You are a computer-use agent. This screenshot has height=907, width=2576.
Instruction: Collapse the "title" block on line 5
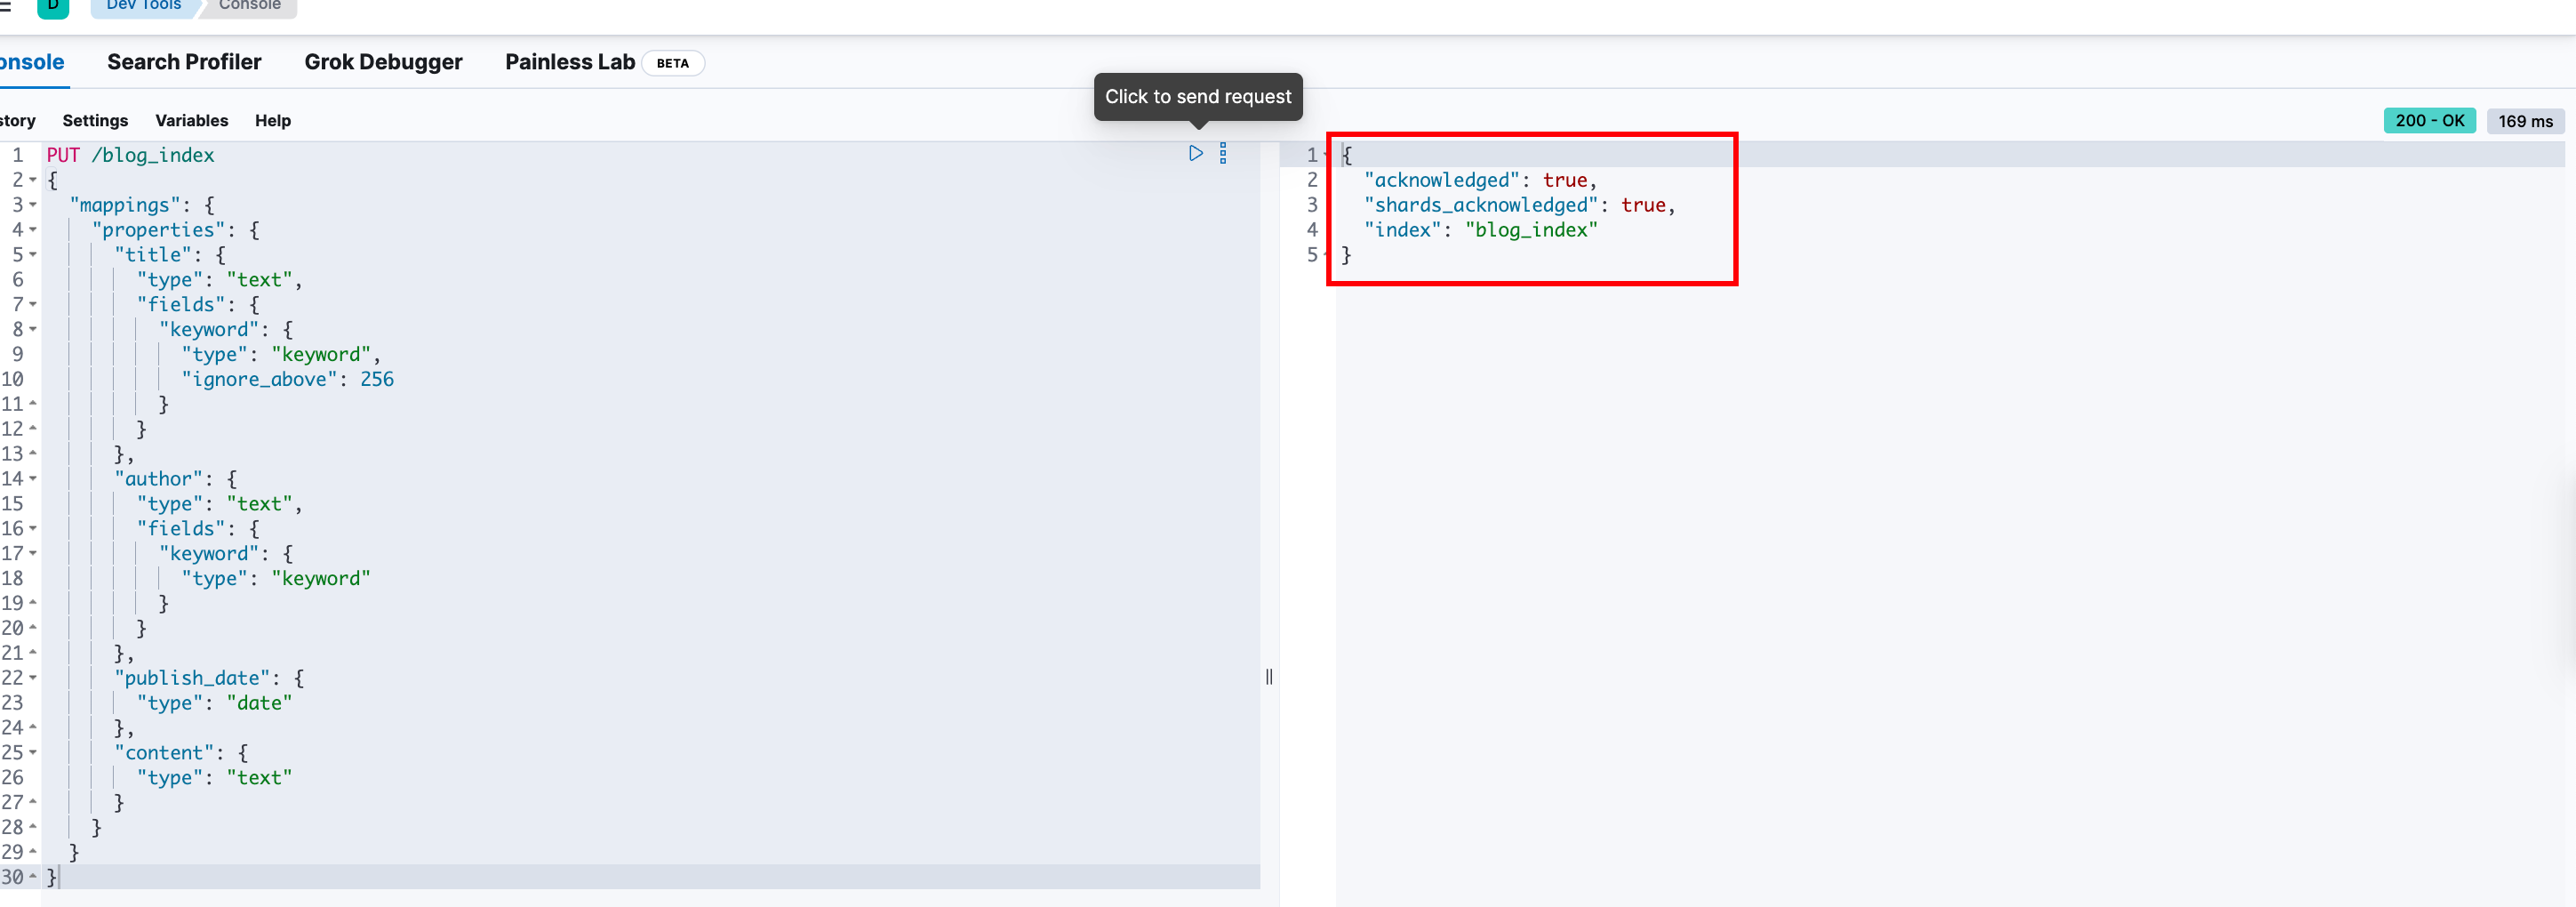click(x=33, y=255)
